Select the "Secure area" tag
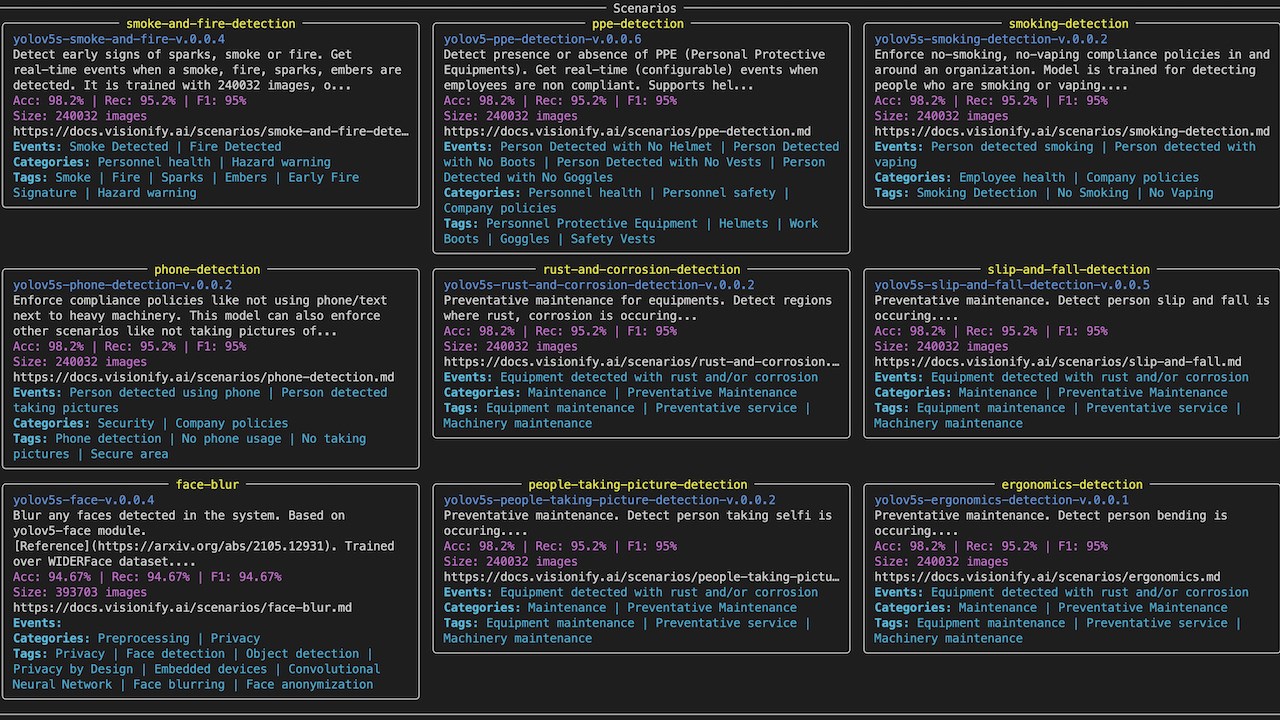Image resolution: width=1280 pixels, height=720 pixels. point(130,454)
